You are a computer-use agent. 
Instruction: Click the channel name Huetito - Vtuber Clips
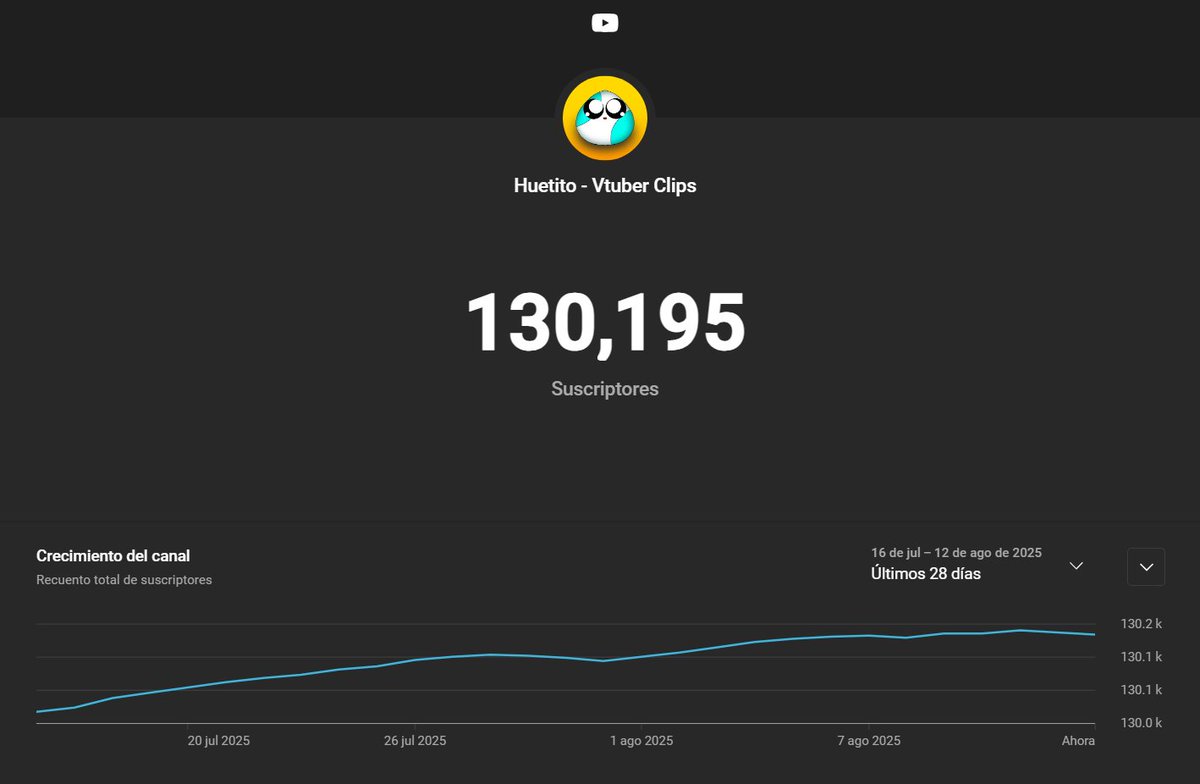(x=605, y=185)
